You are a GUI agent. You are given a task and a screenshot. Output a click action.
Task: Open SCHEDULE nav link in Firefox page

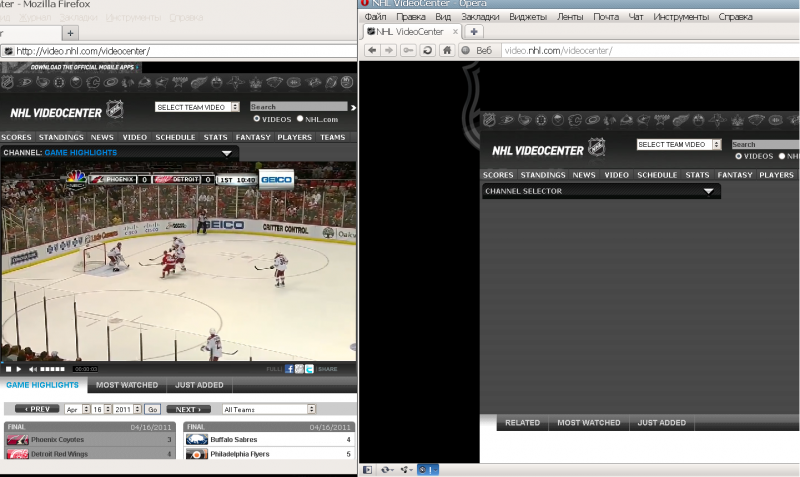[175, 137]
